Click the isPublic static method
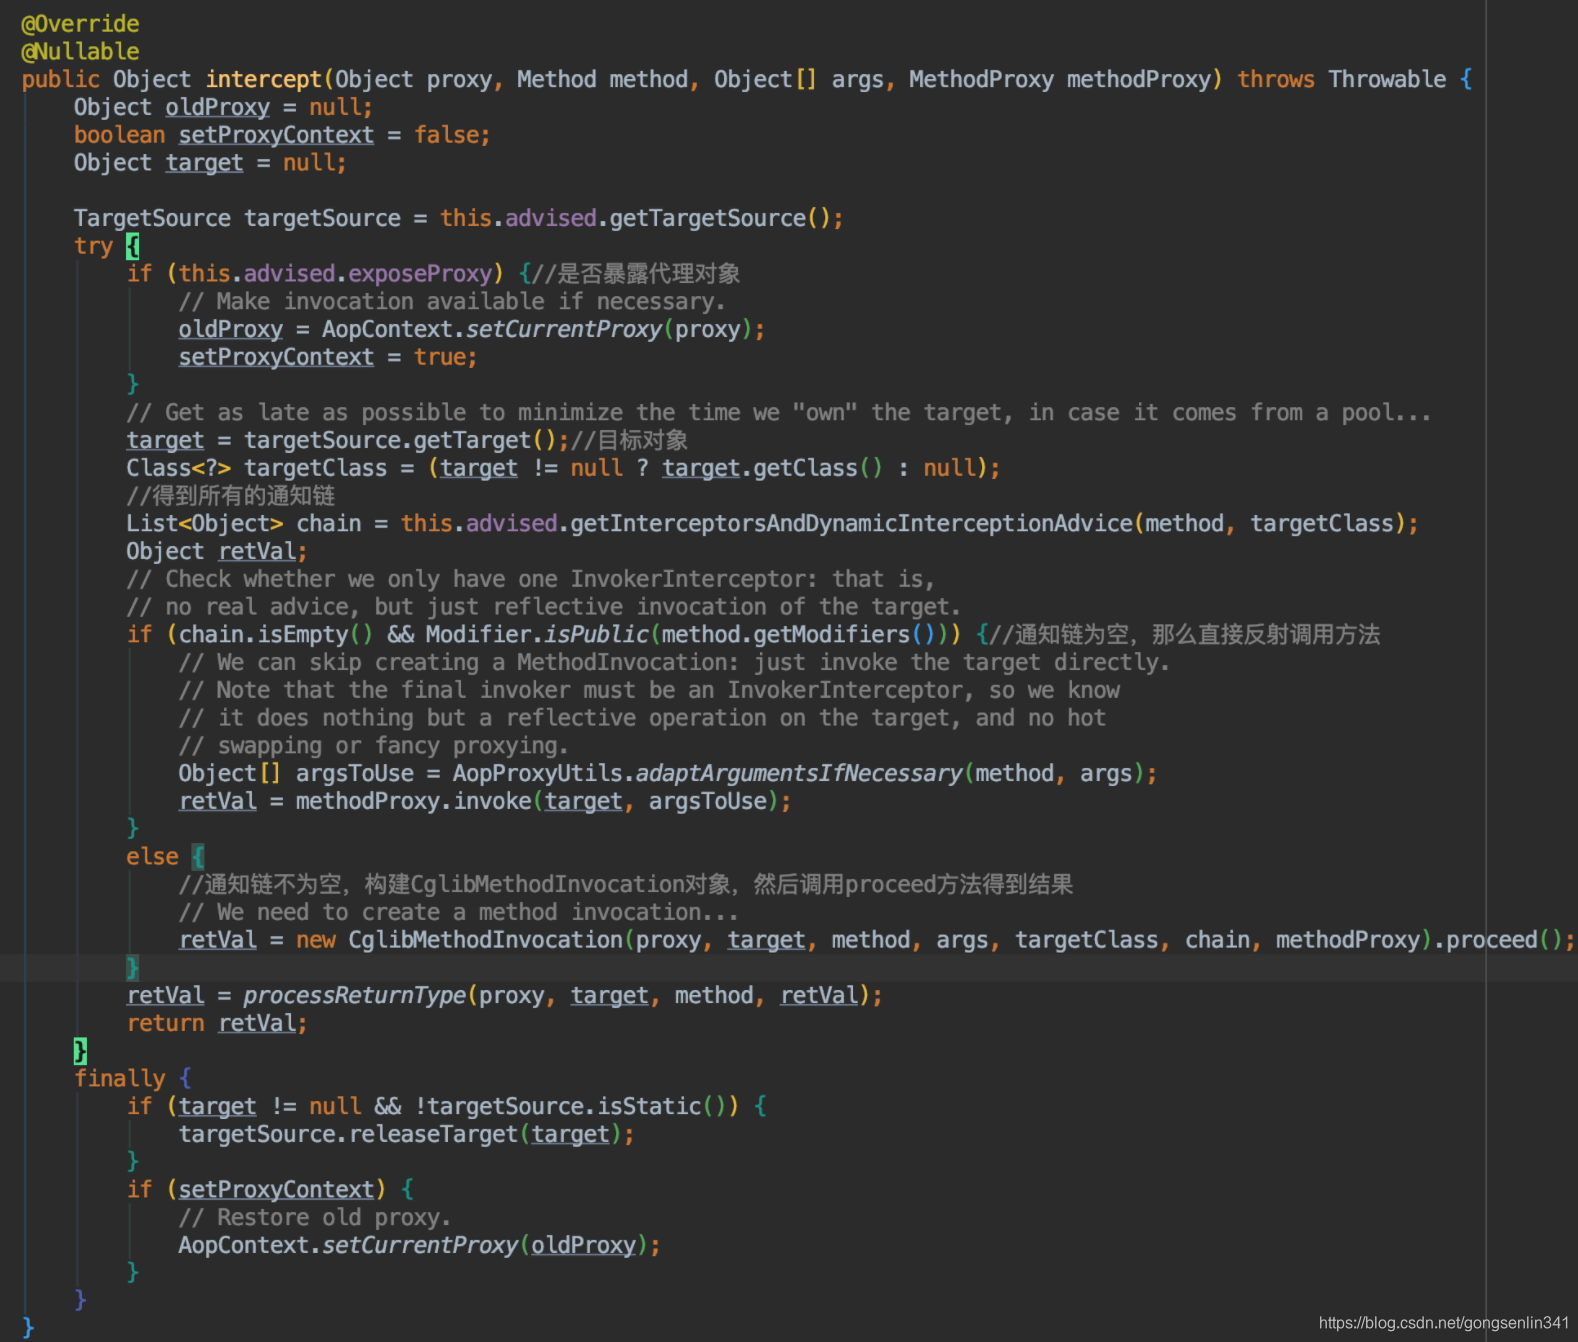The width and height of the screenshot is (1578, 1342). tap(596, 634)
